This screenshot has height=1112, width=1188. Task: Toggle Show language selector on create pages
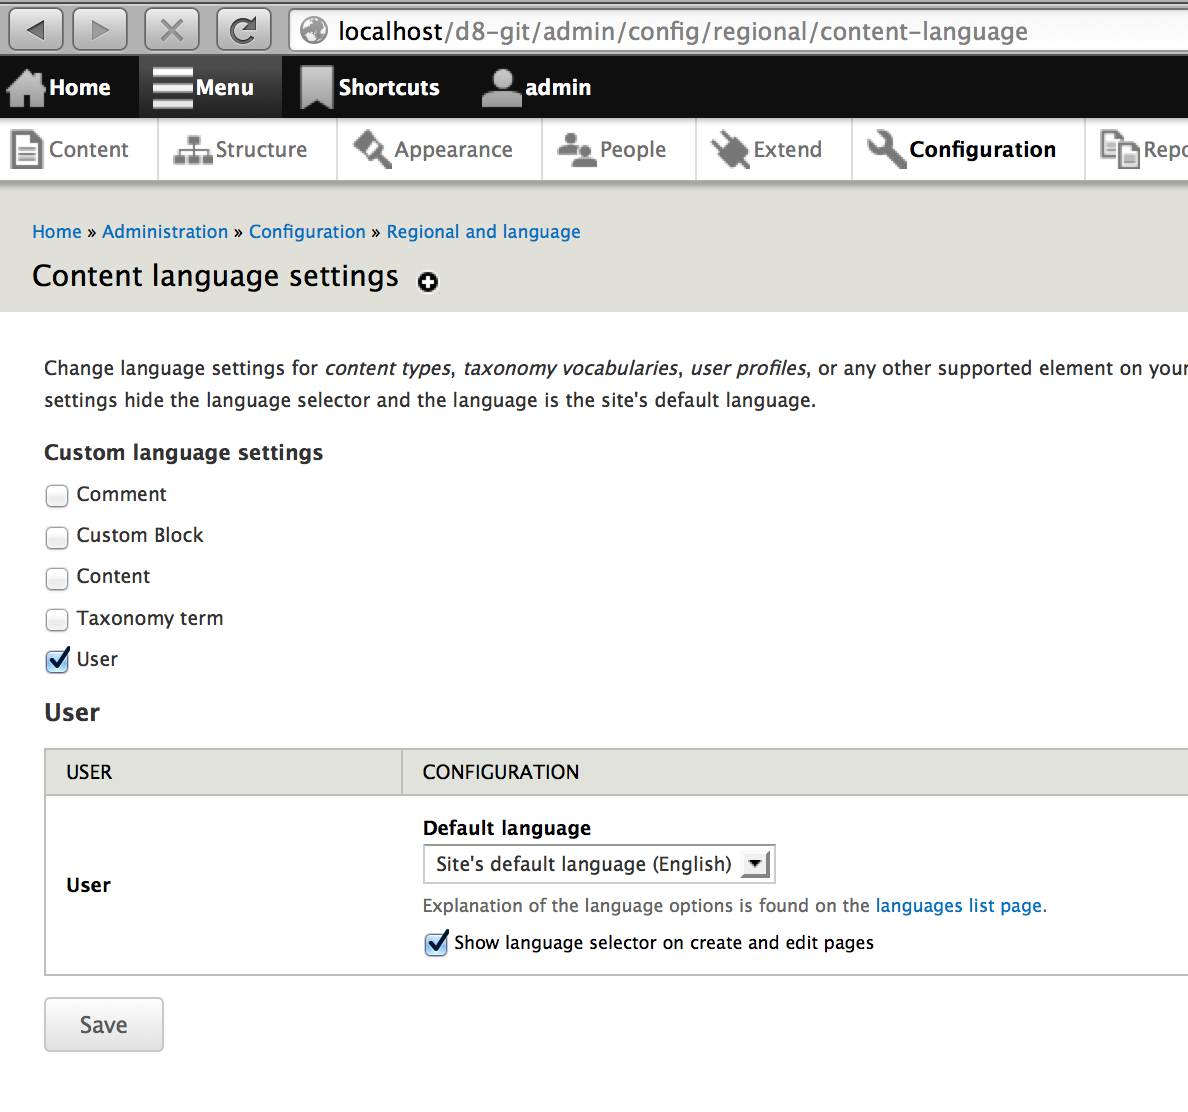pos(436,943)
